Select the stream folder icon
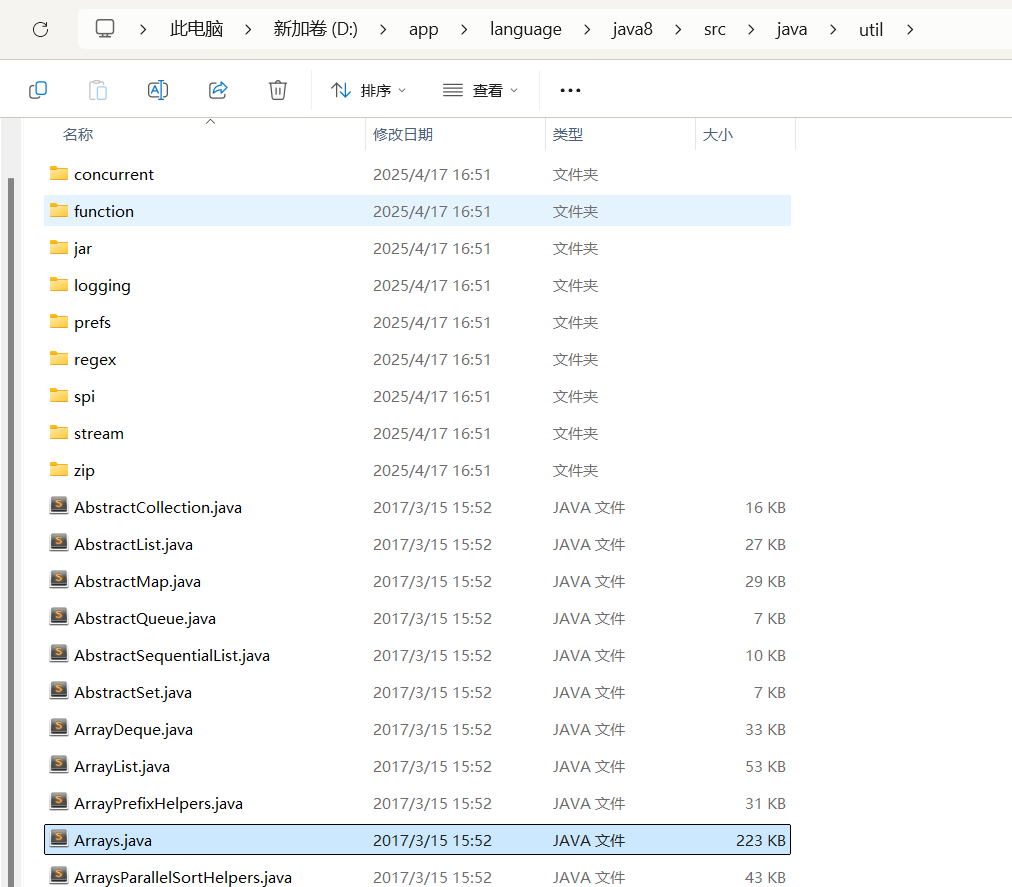The height and width of the screenshot is (887, 1012). 59,432
